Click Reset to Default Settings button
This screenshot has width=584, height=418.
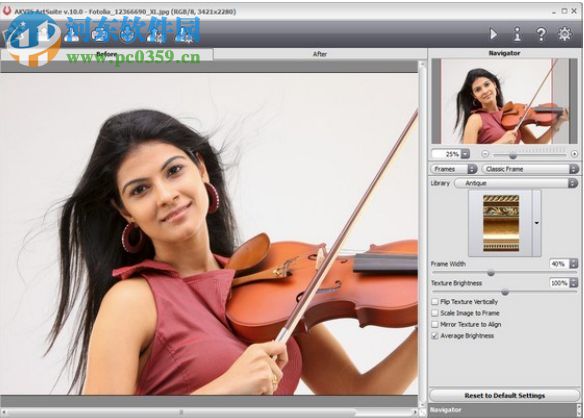point(504,396)
